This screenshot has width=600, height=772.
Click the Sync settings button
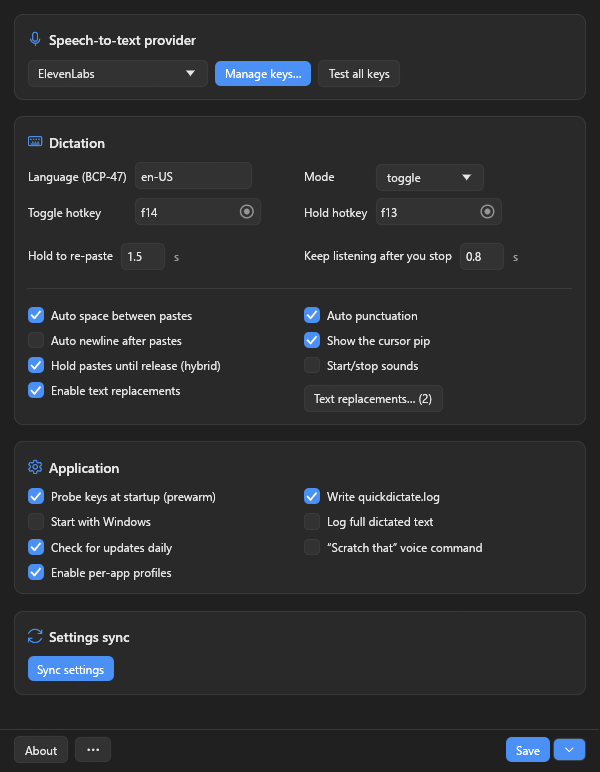click(71, 669)
